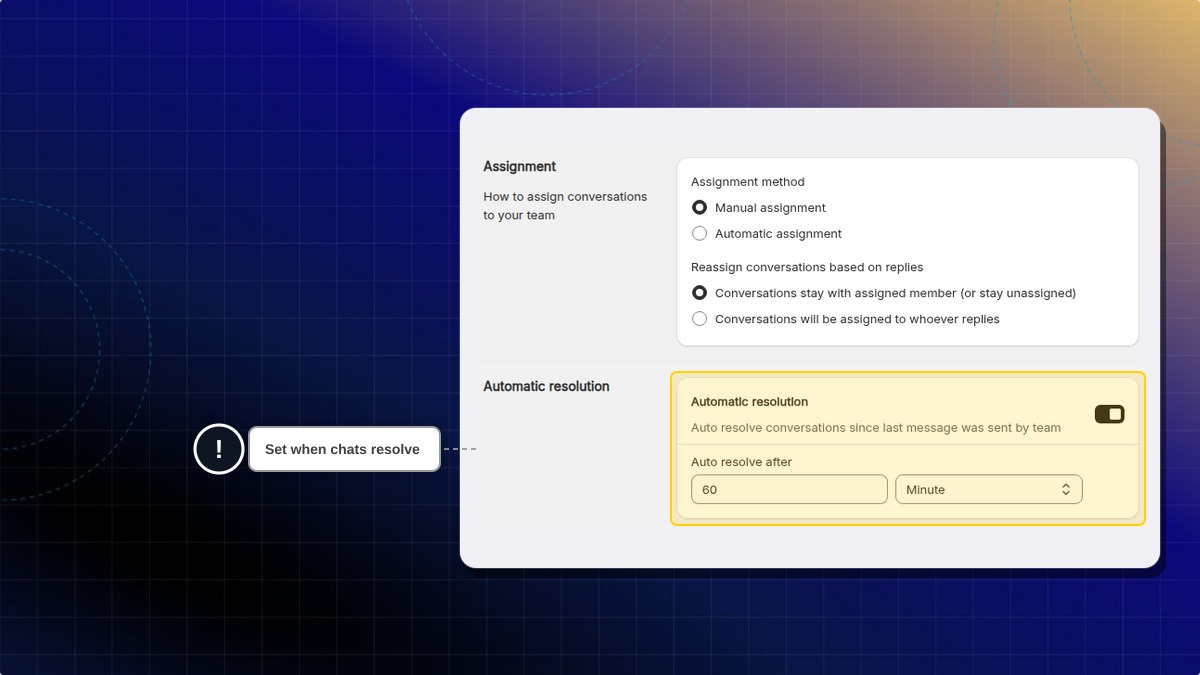Toggle the Automatic resolution switch
Image resolution: width=1200 pixels, height=675 pixels.
1109,414
